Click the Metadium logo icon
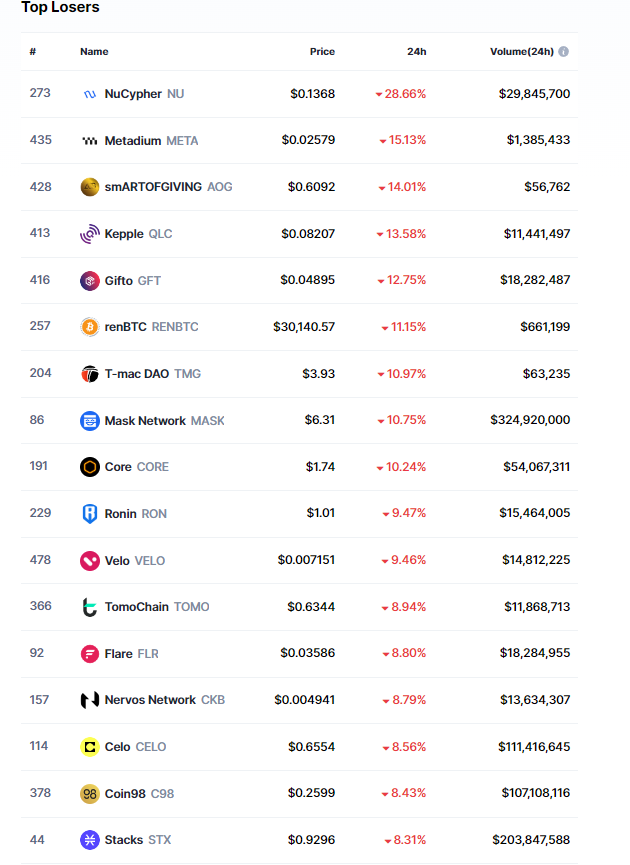The height and width of the screenshot is (865, 630). click(x=90, y=141)
